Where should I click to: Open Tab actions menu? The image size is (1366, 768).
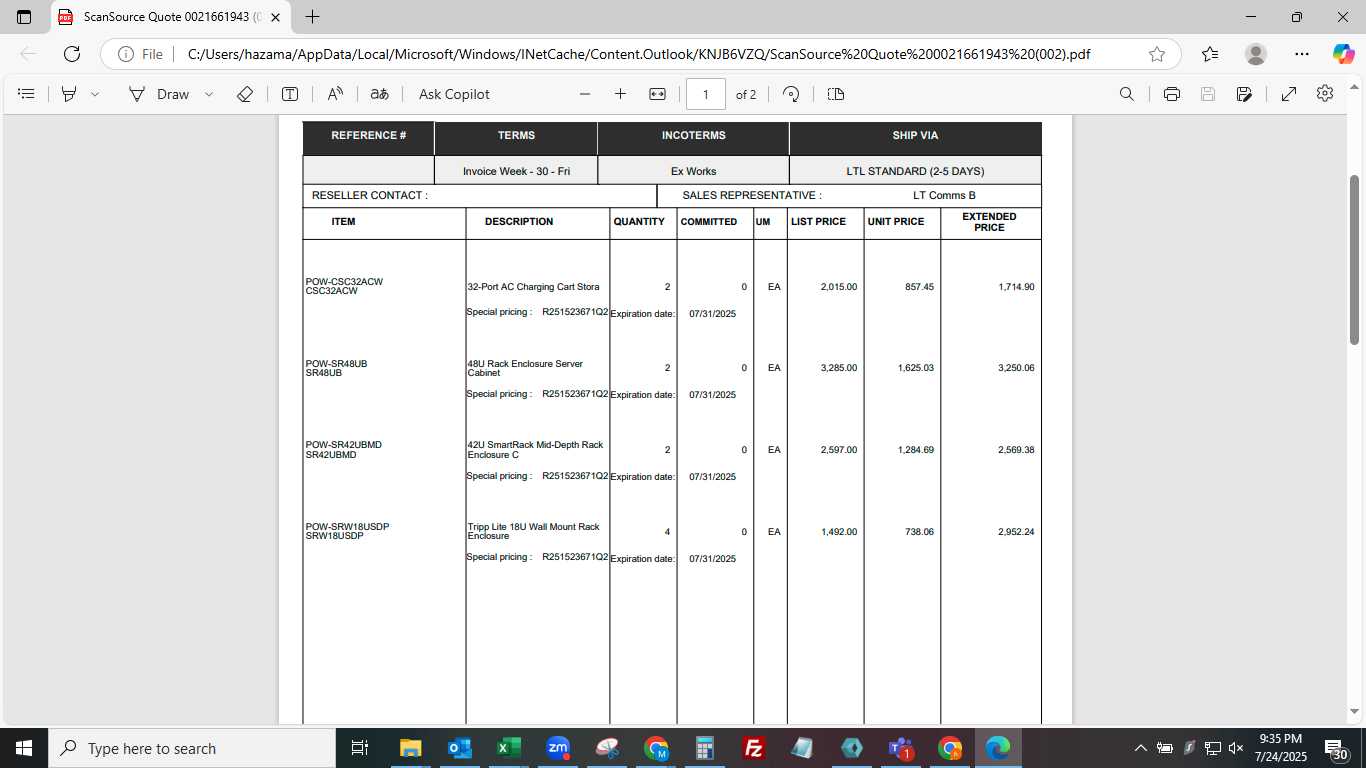point(24,17)
